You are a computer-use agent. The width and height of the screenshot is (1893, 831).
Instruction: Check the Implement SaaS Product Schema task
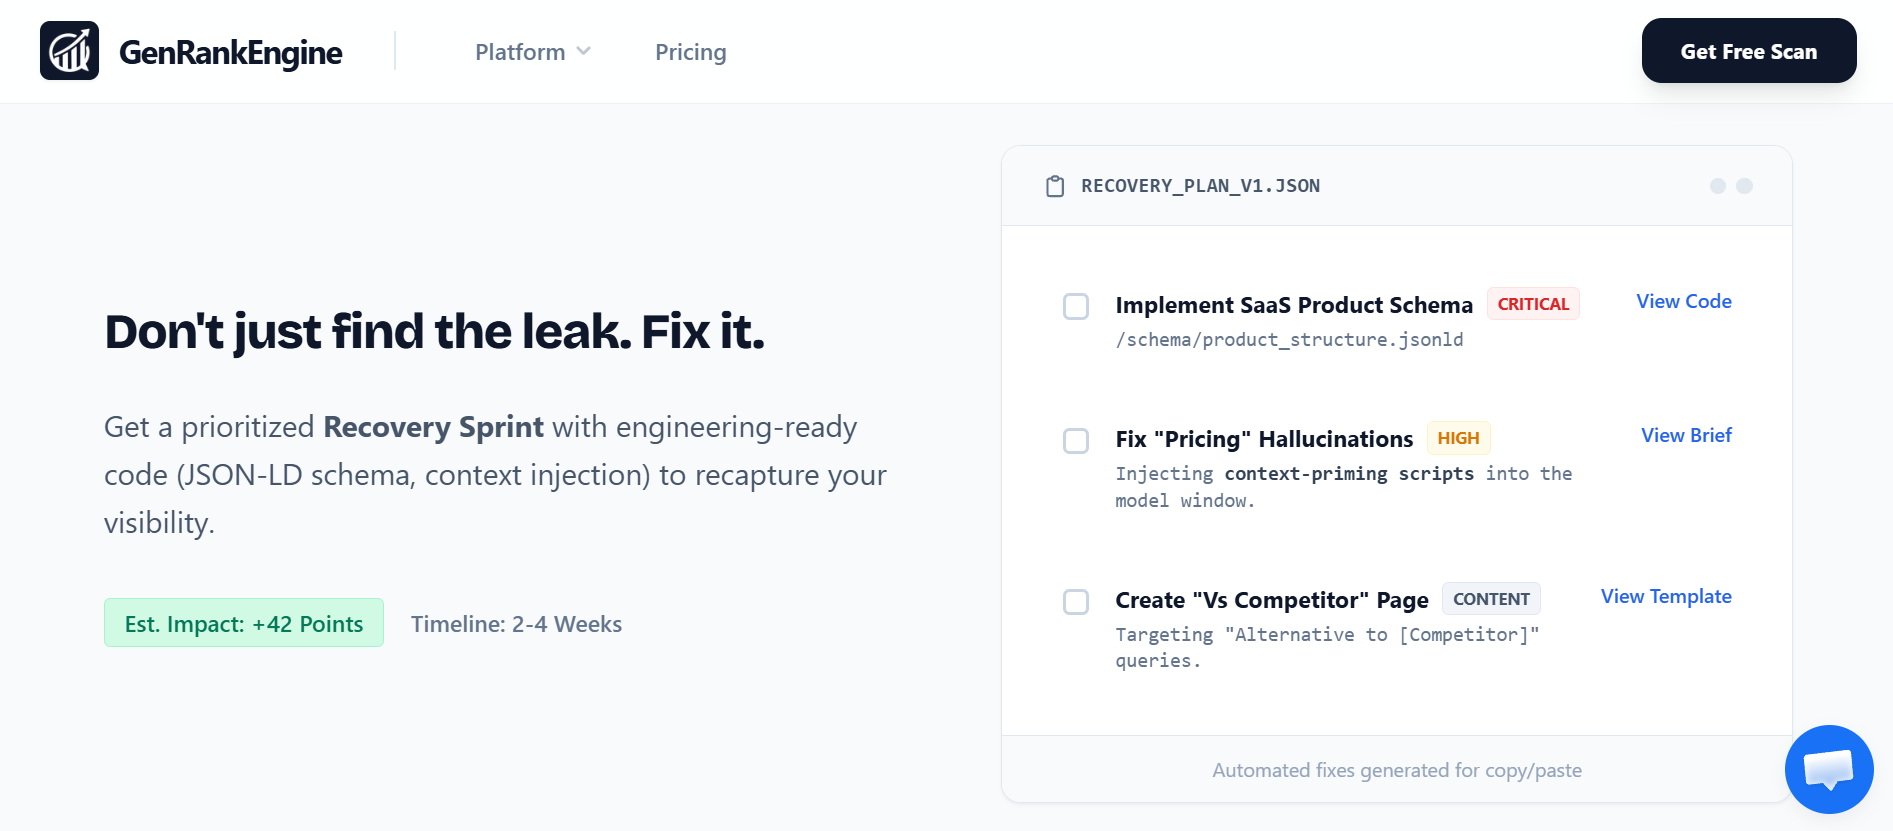point(1077,308)
